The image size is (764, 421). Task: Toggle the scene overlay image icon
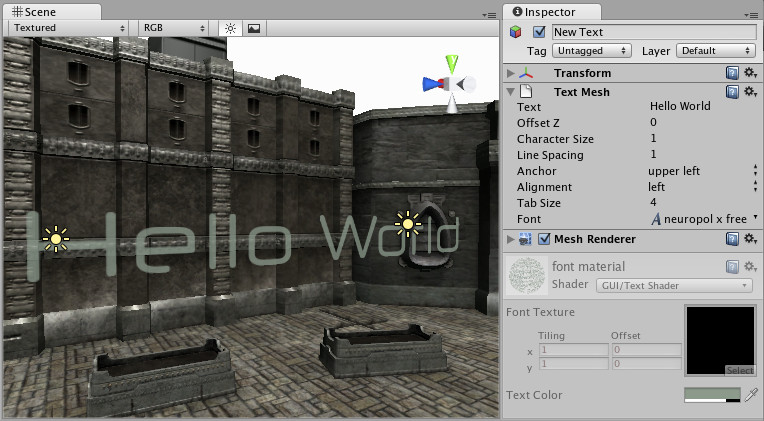tap(254, 28)
